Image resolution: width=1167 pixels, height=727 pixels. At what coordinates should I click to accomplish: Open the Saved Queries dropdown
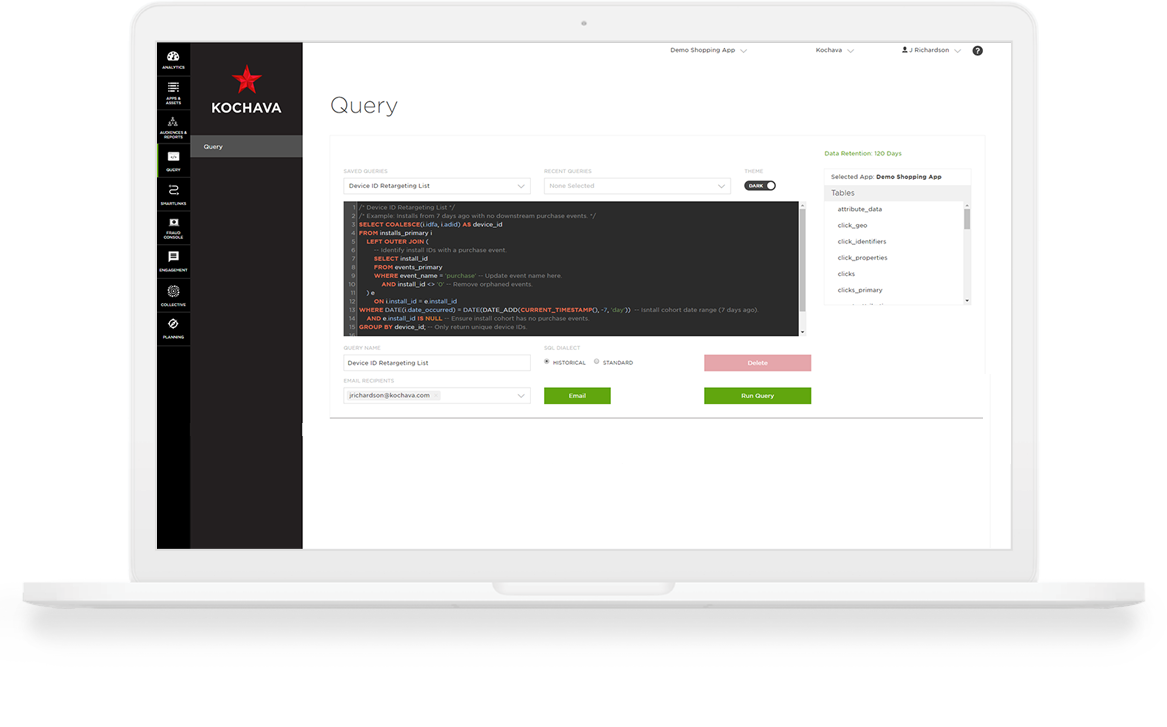tap(437, 186)
